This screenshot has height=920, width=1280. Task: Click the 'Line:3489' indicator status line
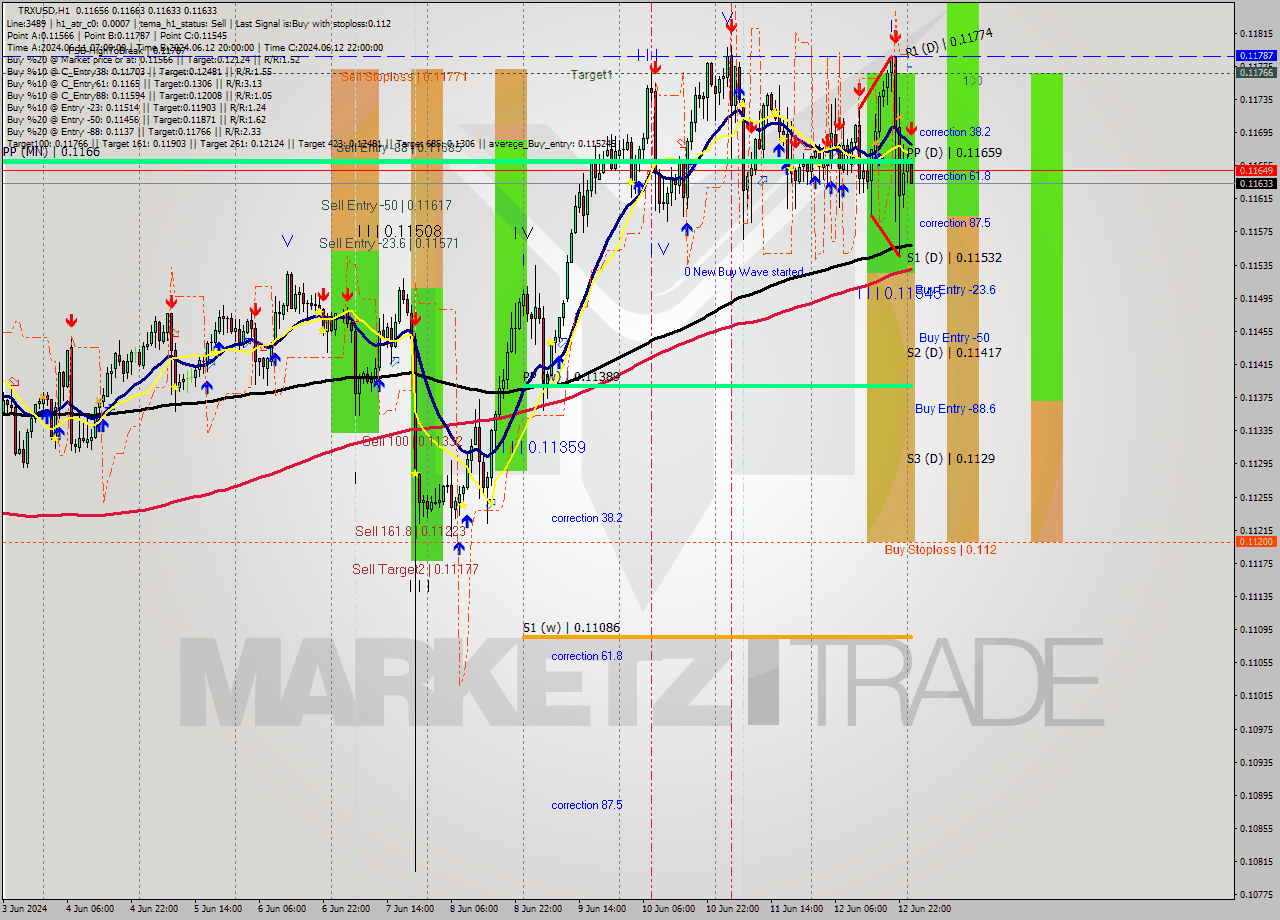point(198,23)
